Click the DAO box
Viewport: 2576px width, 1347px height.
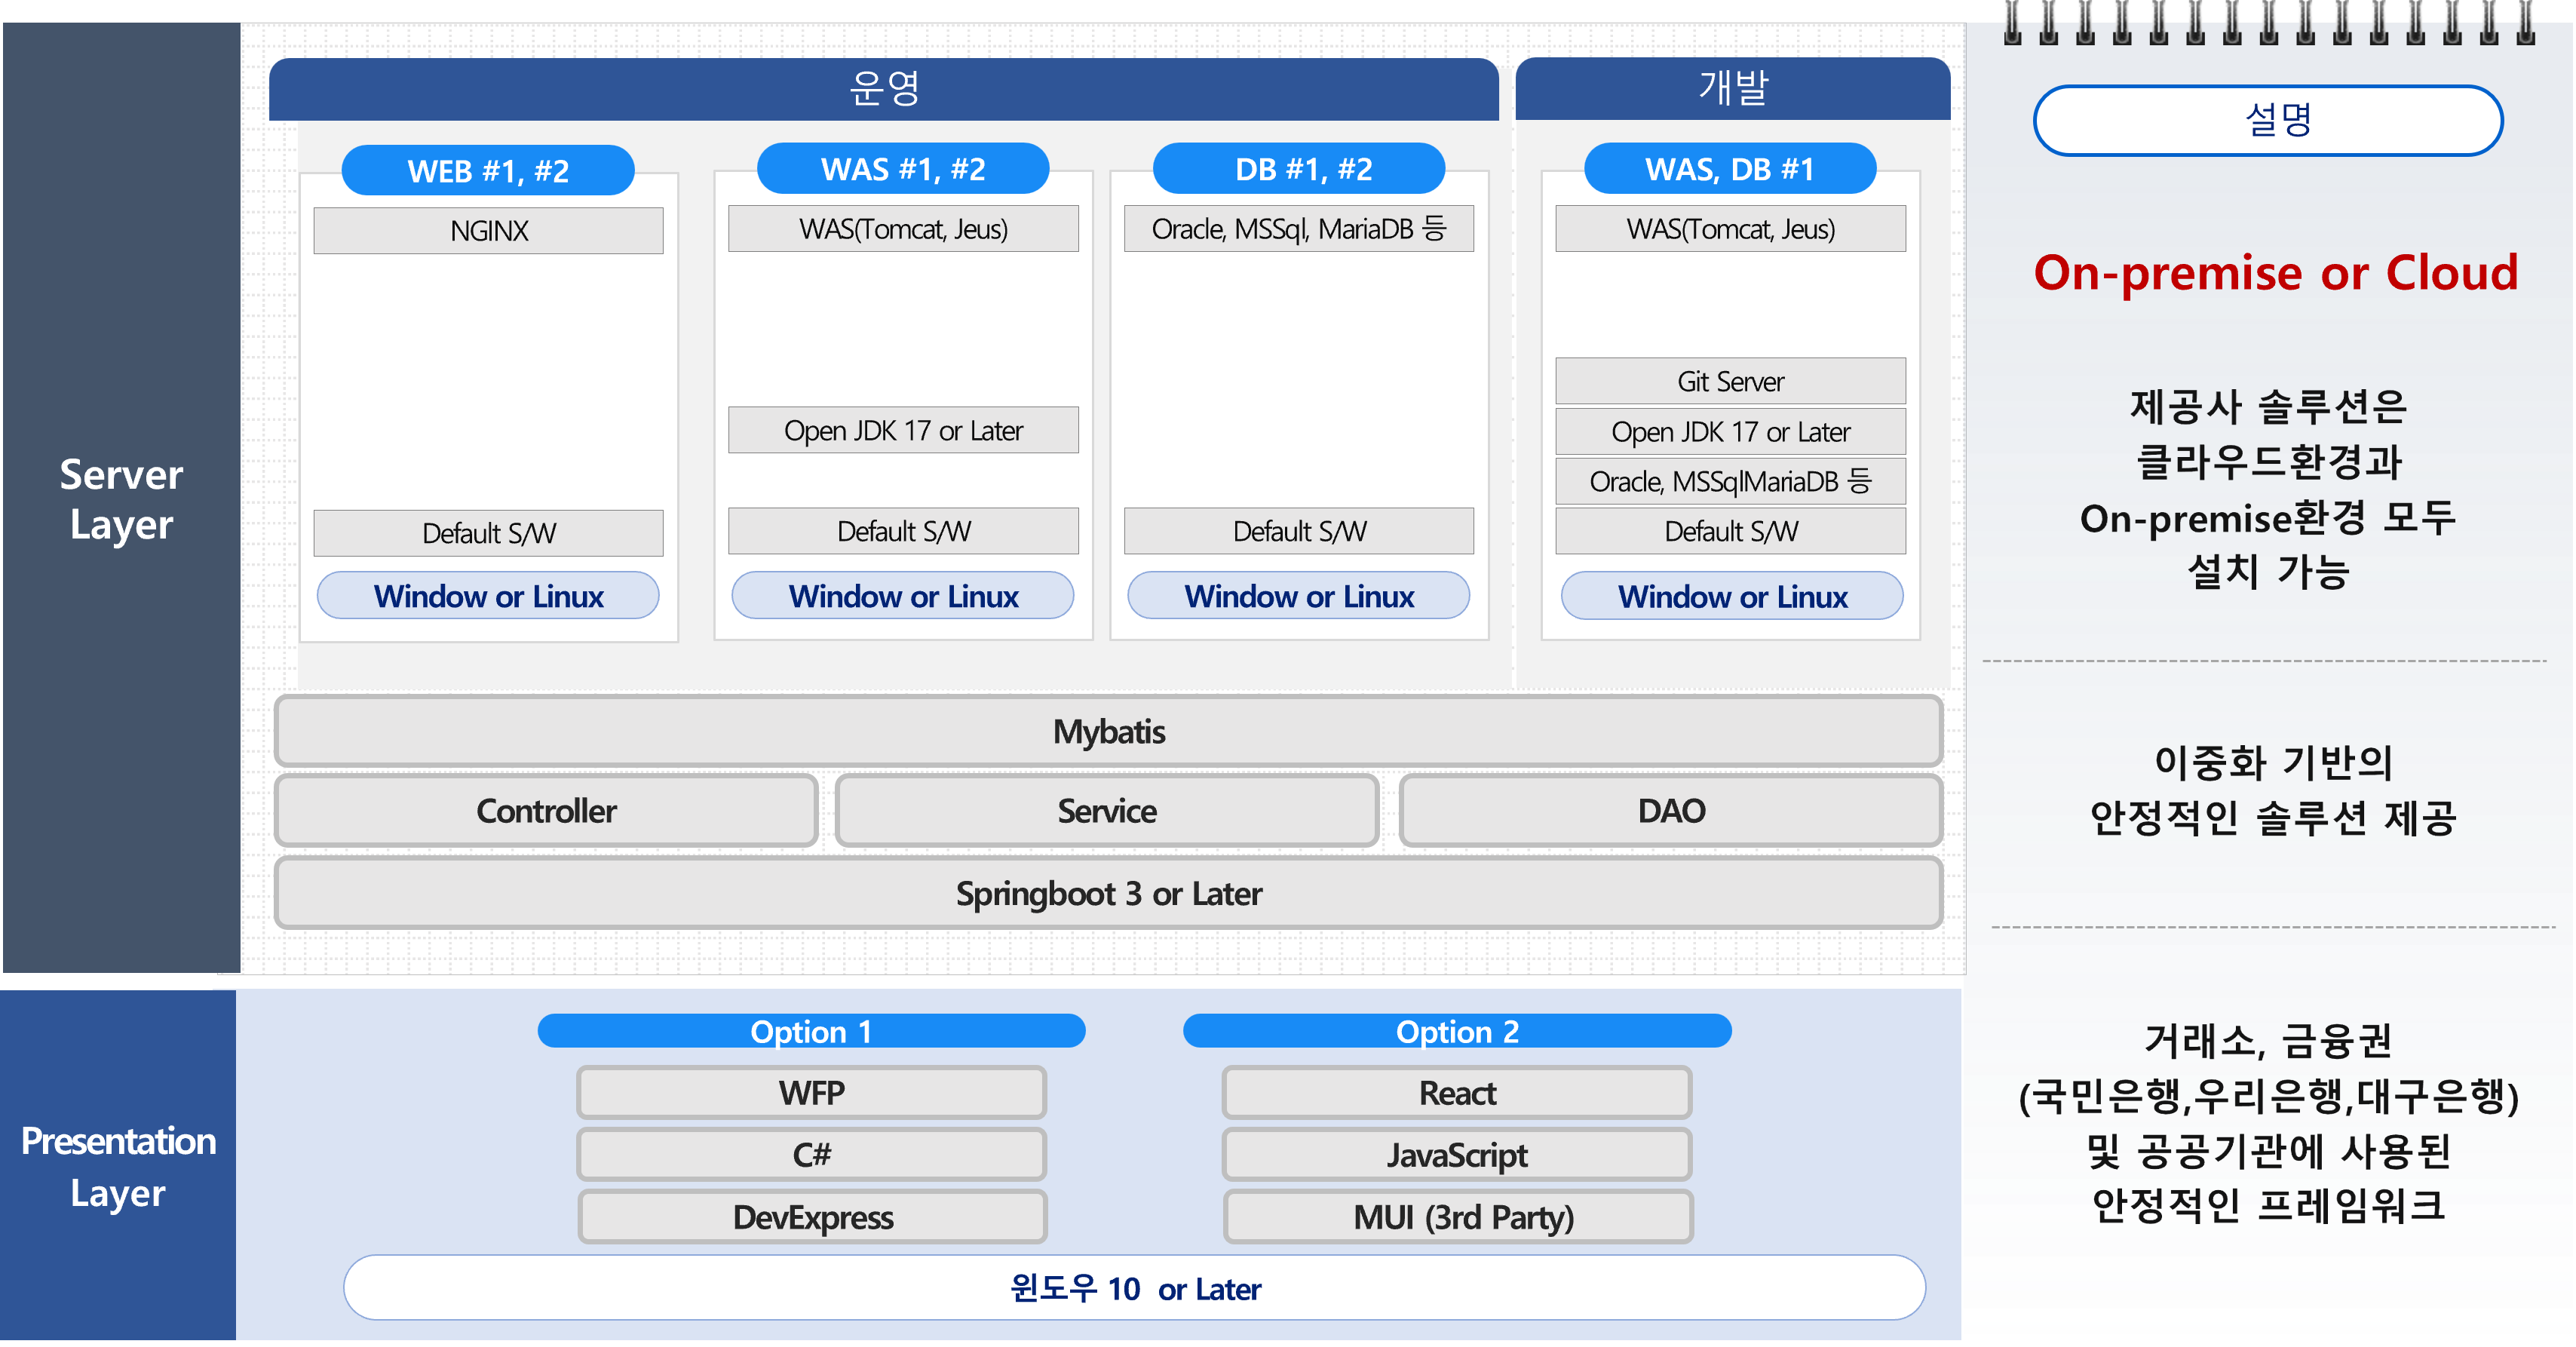point(1671,811)
